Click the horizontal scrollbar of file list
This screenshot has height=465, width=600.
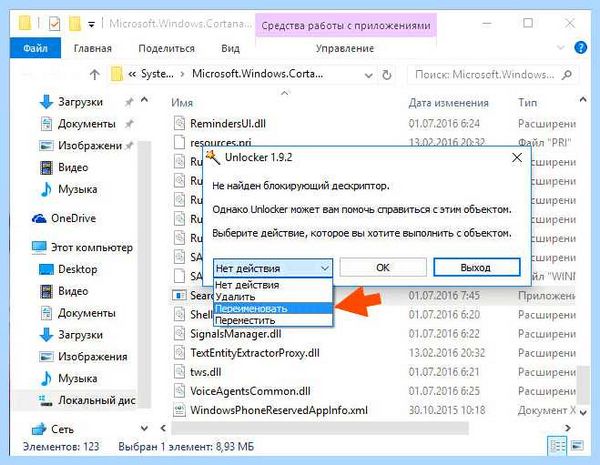pos(320,428)
